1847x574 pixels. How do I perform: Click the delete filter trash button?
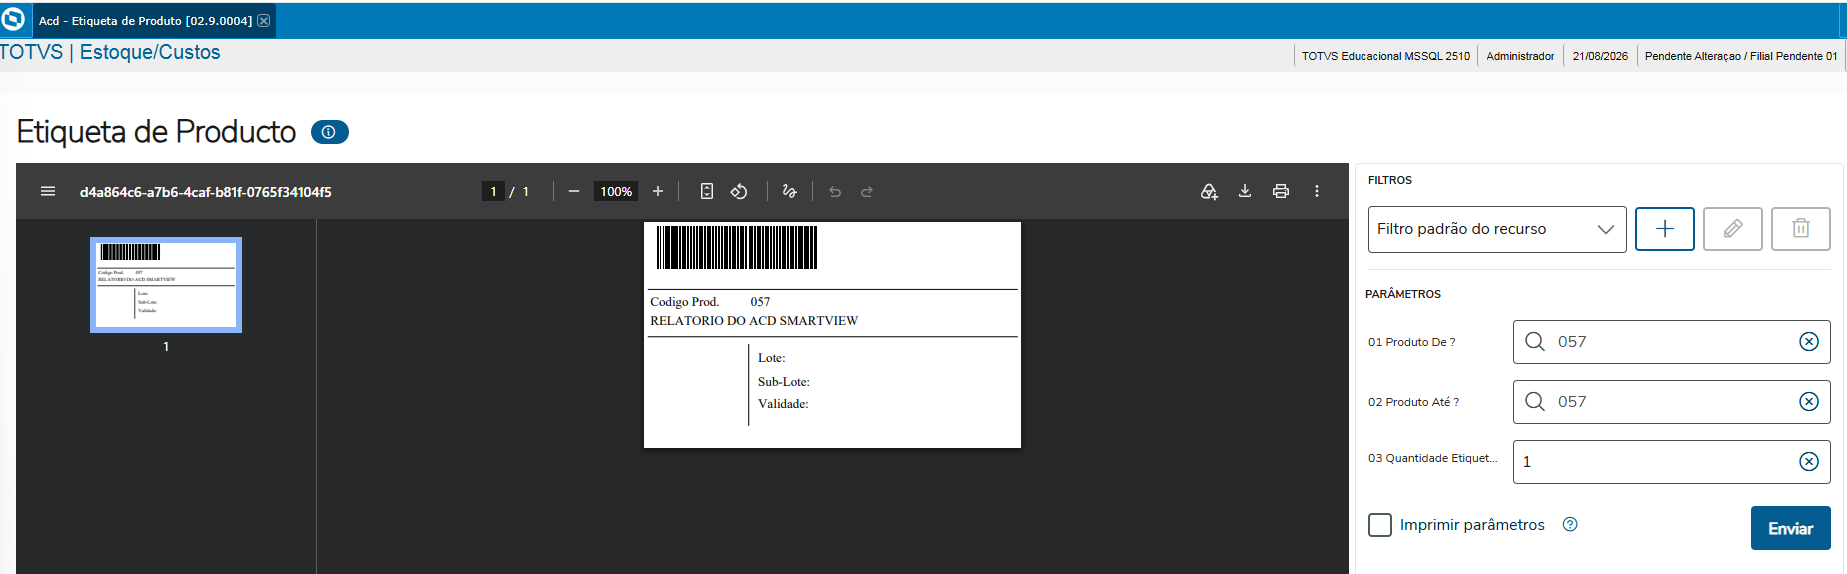click(1801, 229)
